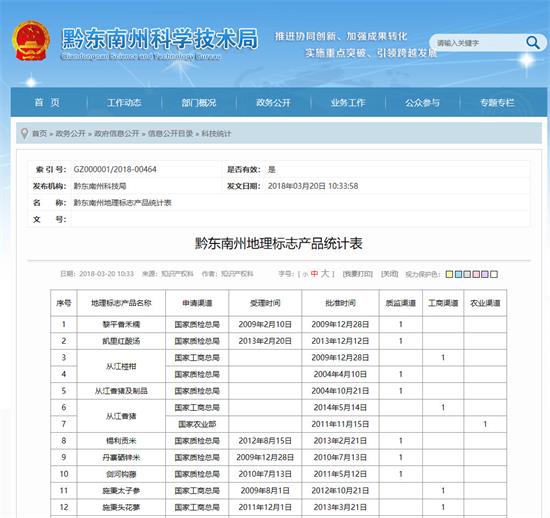Screen dimensions: 550x518
Task: Set font size to medium (中)
Action: [314, 274]
